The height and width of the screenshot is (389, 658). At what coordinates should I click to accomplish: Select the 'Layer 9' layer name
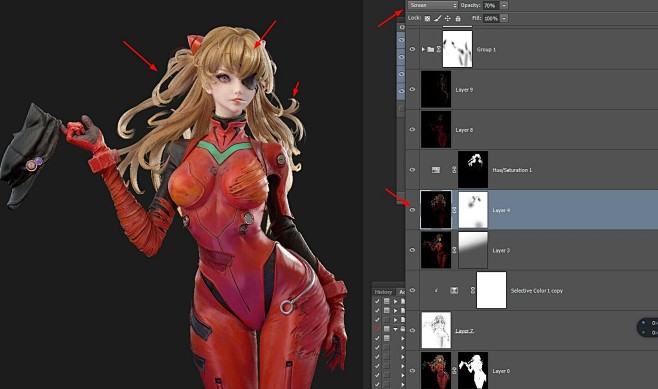tap(464, 90)
